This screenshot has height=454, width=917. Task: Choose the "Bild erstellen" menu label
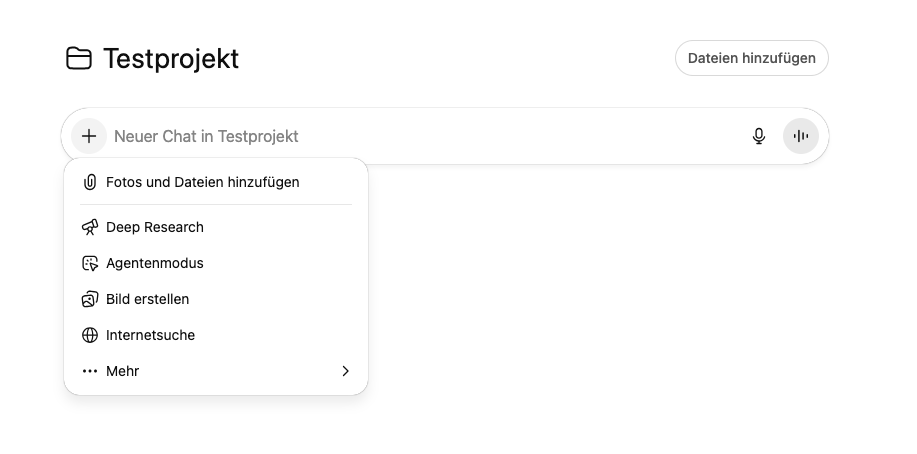click(x=148, y=299)
